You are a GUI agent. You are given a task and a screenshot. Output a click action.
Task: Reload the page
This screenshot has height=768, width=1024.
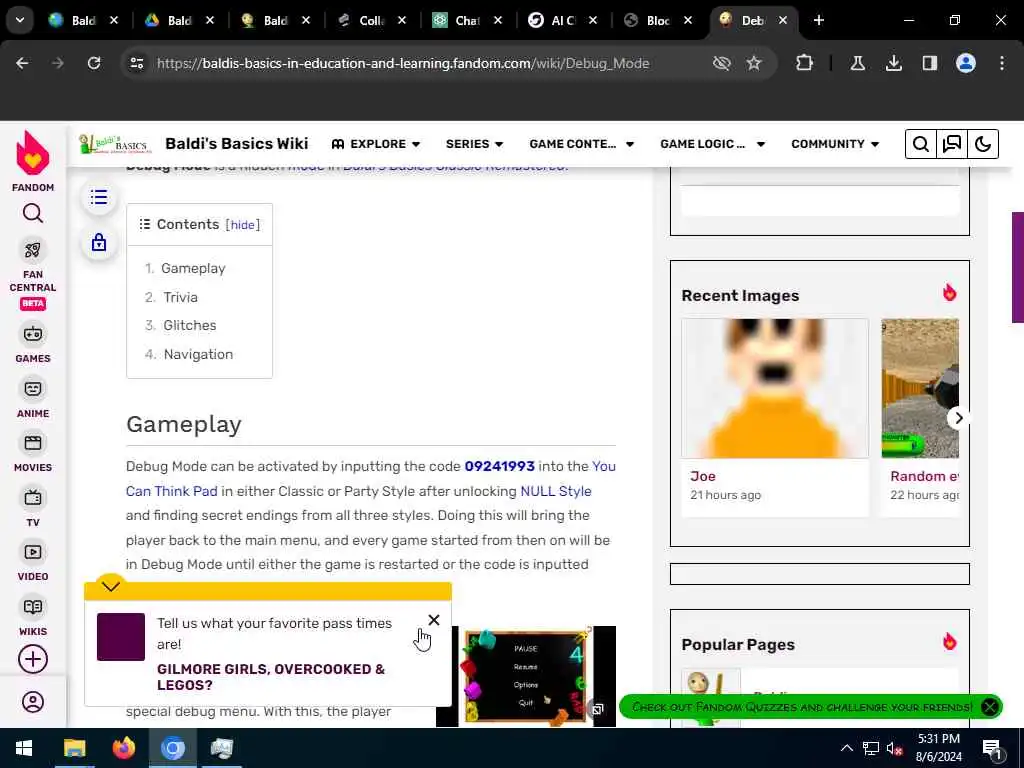pos(94,63)
